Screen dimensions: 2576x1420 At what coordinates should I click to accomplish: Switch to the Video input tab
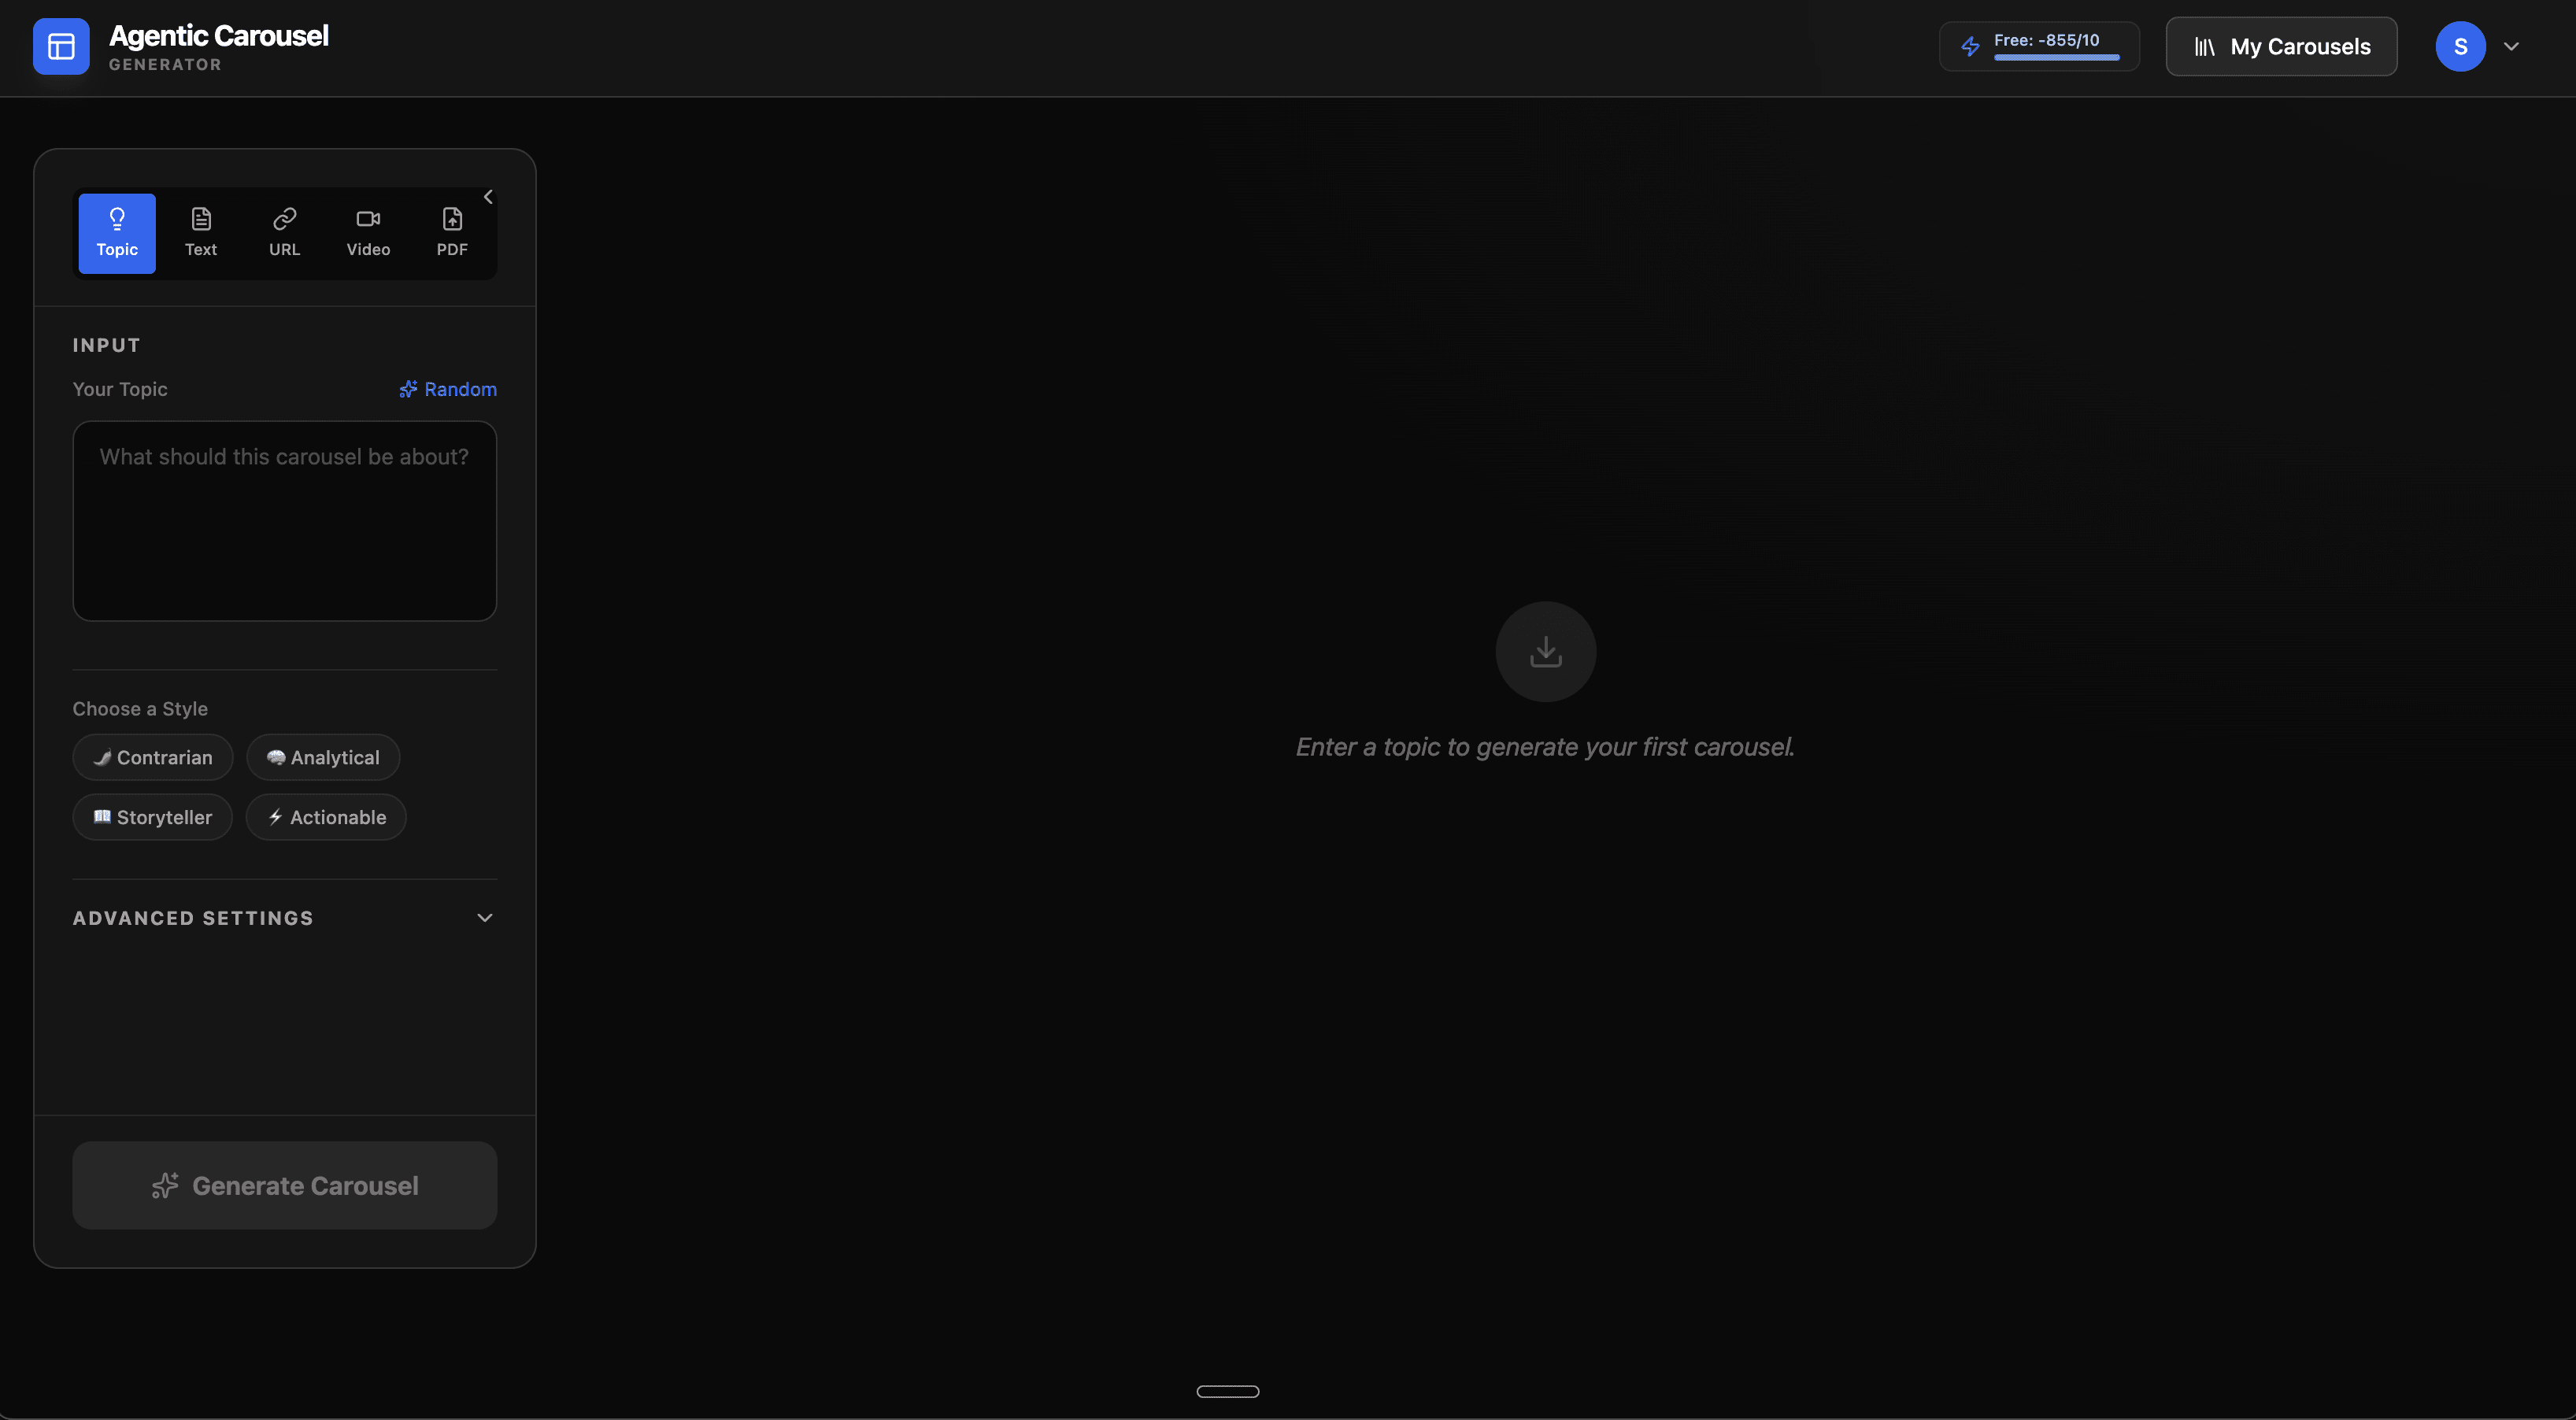point(368,233)
